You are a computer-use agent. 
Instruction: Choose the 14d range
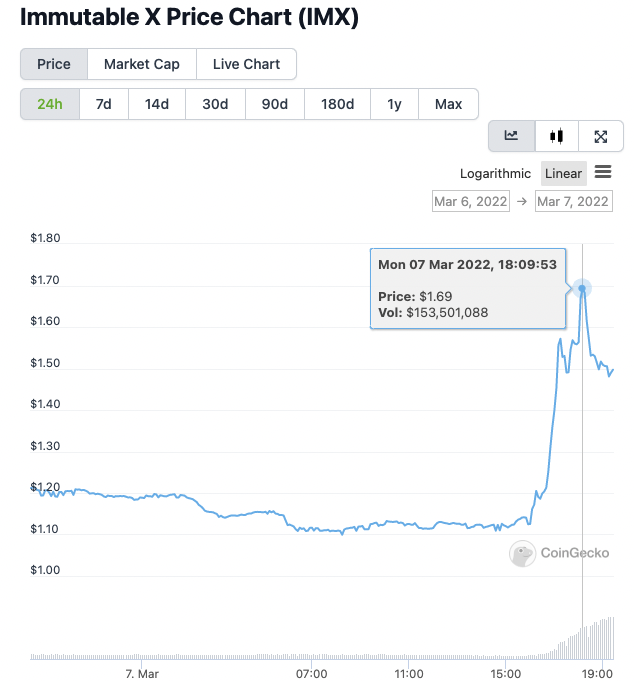(157, 104)
